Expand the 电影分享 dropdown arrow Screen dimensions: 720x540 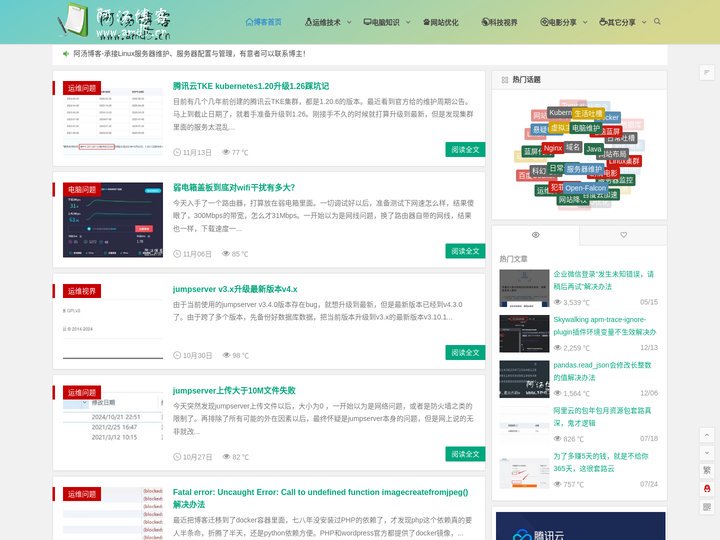585,22
